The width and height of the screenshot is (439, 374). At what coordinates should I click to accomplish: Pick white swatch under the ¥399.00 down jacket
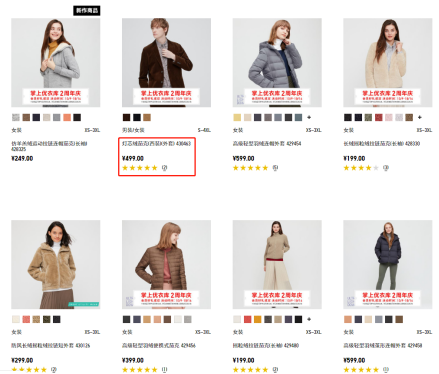click(178, 319)
